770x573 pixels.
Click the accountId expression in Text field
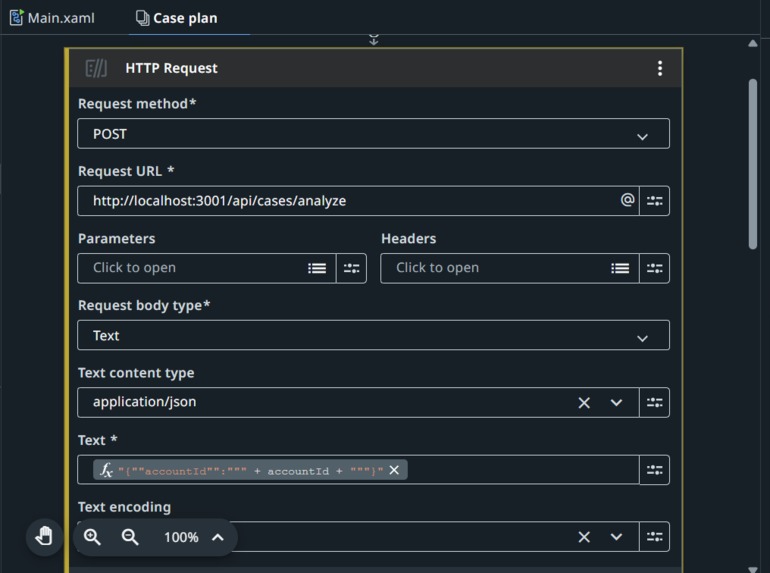tap(250, 471)
